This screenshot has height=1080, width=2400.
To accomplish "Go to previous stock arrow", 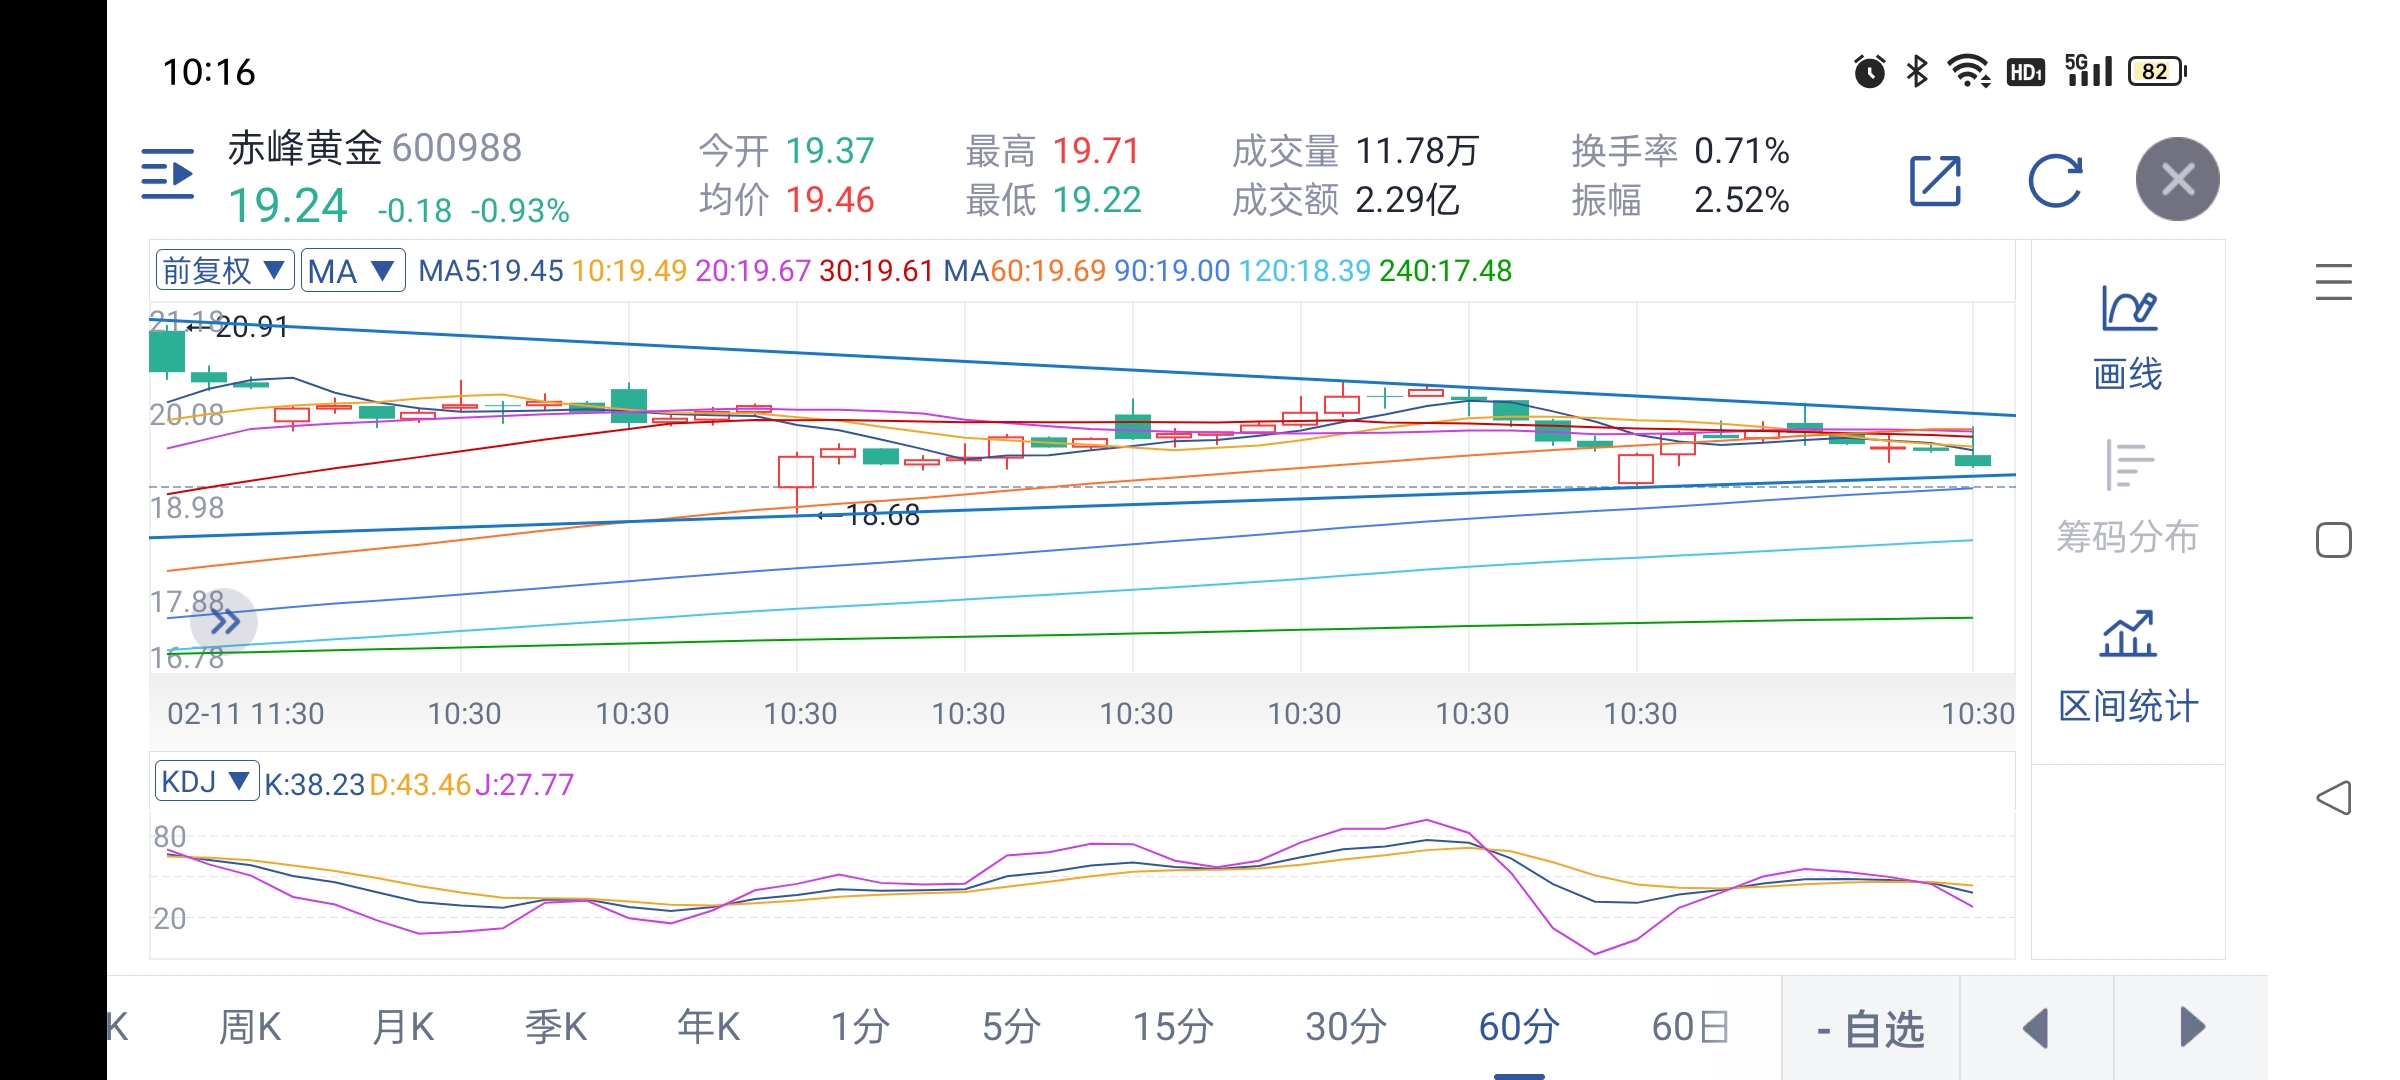I will click(2036, 1028).
